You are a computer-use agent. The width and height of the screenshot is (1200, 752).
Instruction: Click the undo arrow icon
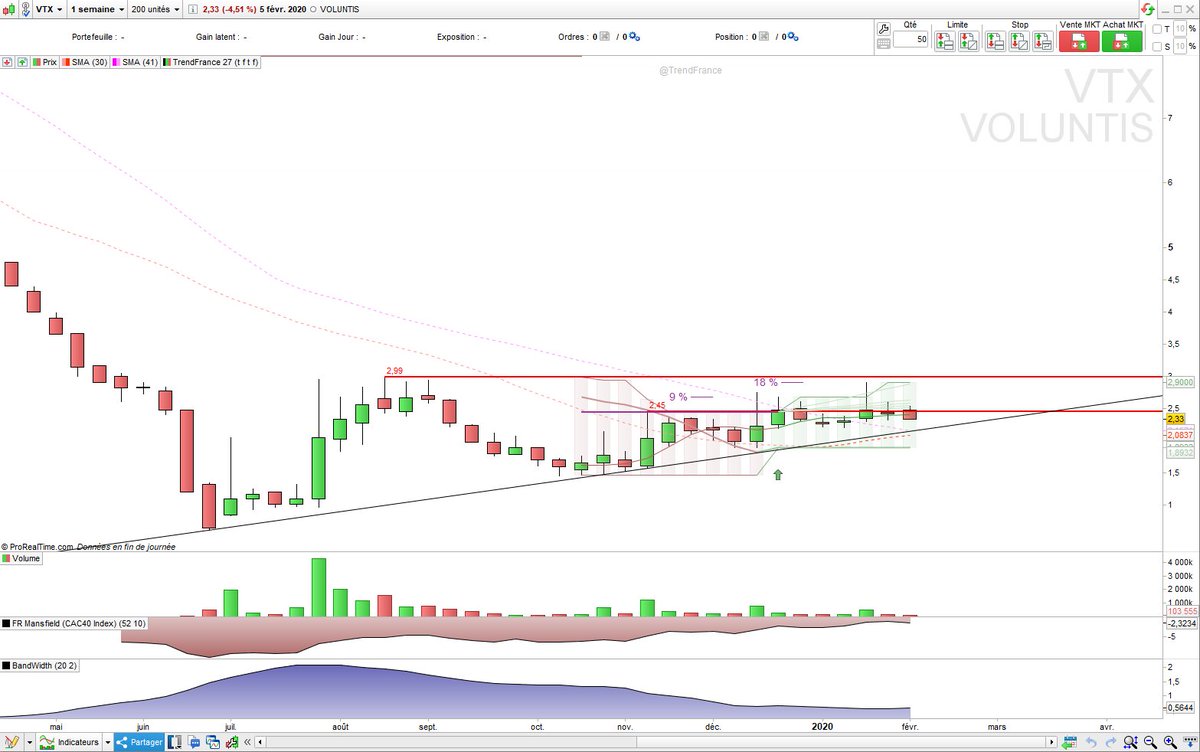coord(1090,742)
